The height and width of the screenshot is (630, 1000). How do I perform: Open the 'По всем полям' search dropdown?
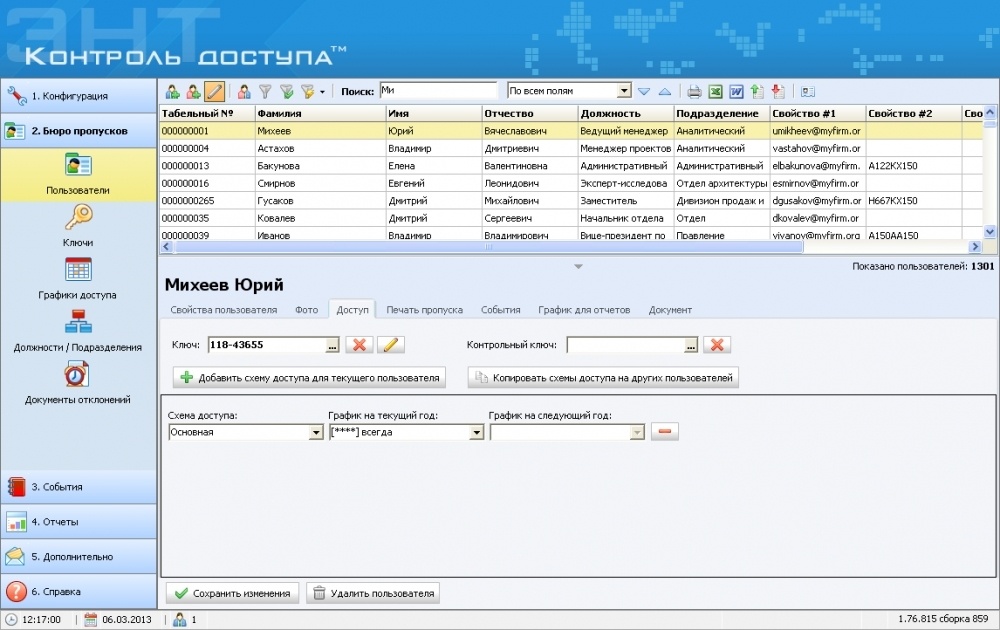(x=624, y=91)
